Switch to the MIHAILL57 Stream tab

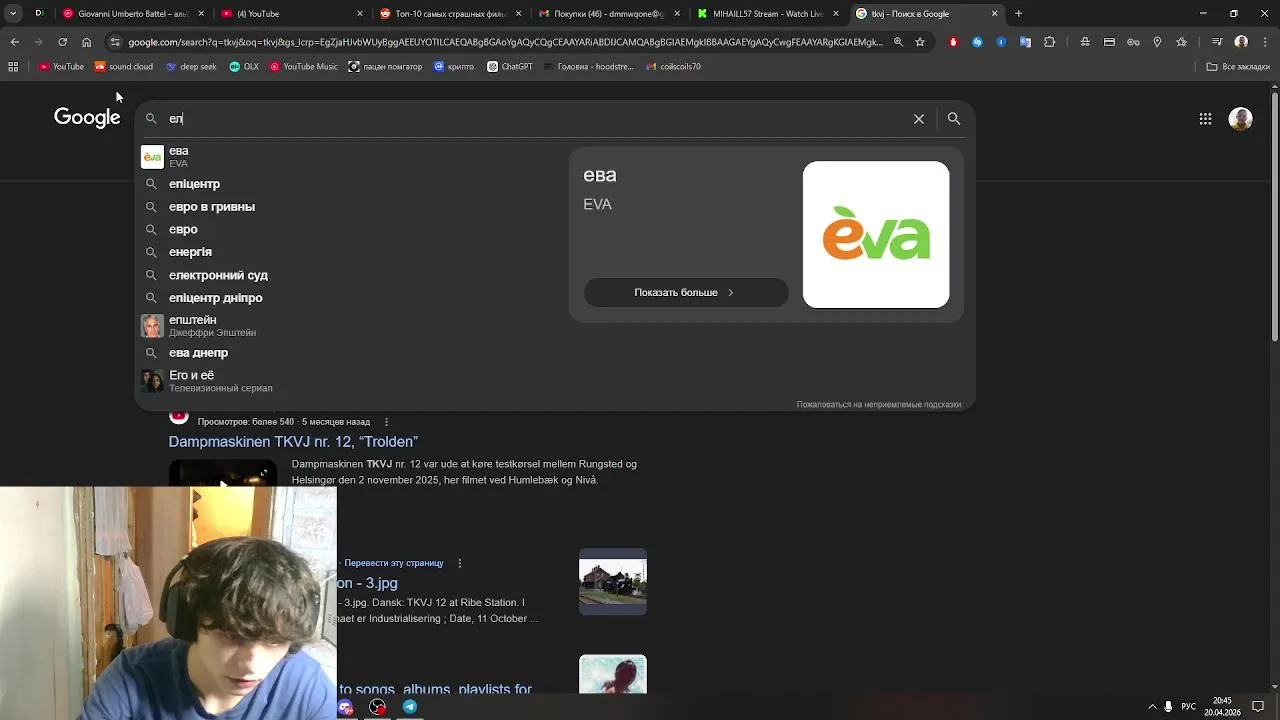point(768,14)
